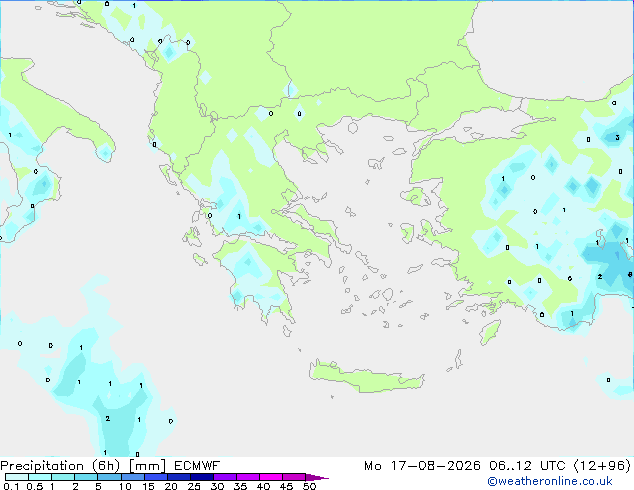Pick the 40–45 mm magenta legend swatch

(x=271, y=477)
